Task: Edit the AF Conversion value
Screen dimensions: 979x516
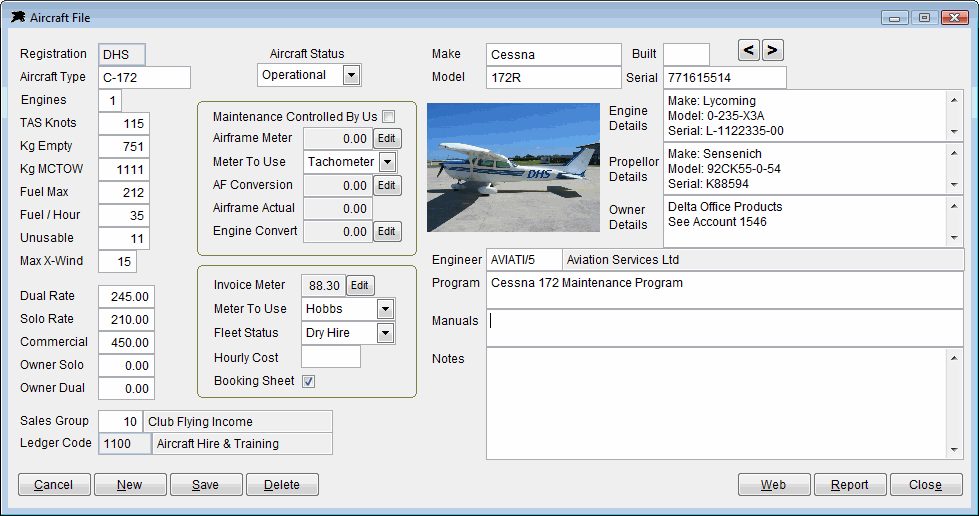Action: point(386,186)
